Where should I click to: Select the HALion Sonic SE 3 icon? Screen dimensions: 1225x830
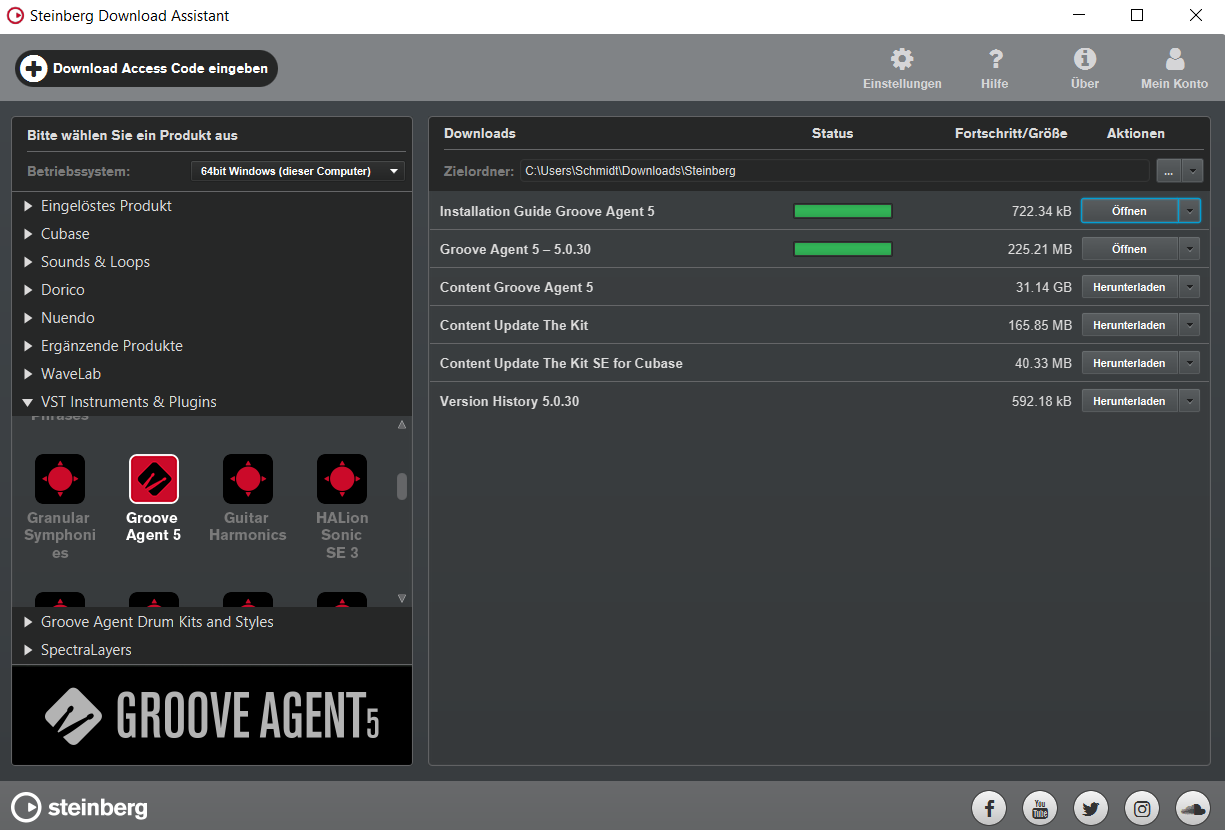pyautogui.click(x=342, y=479)
